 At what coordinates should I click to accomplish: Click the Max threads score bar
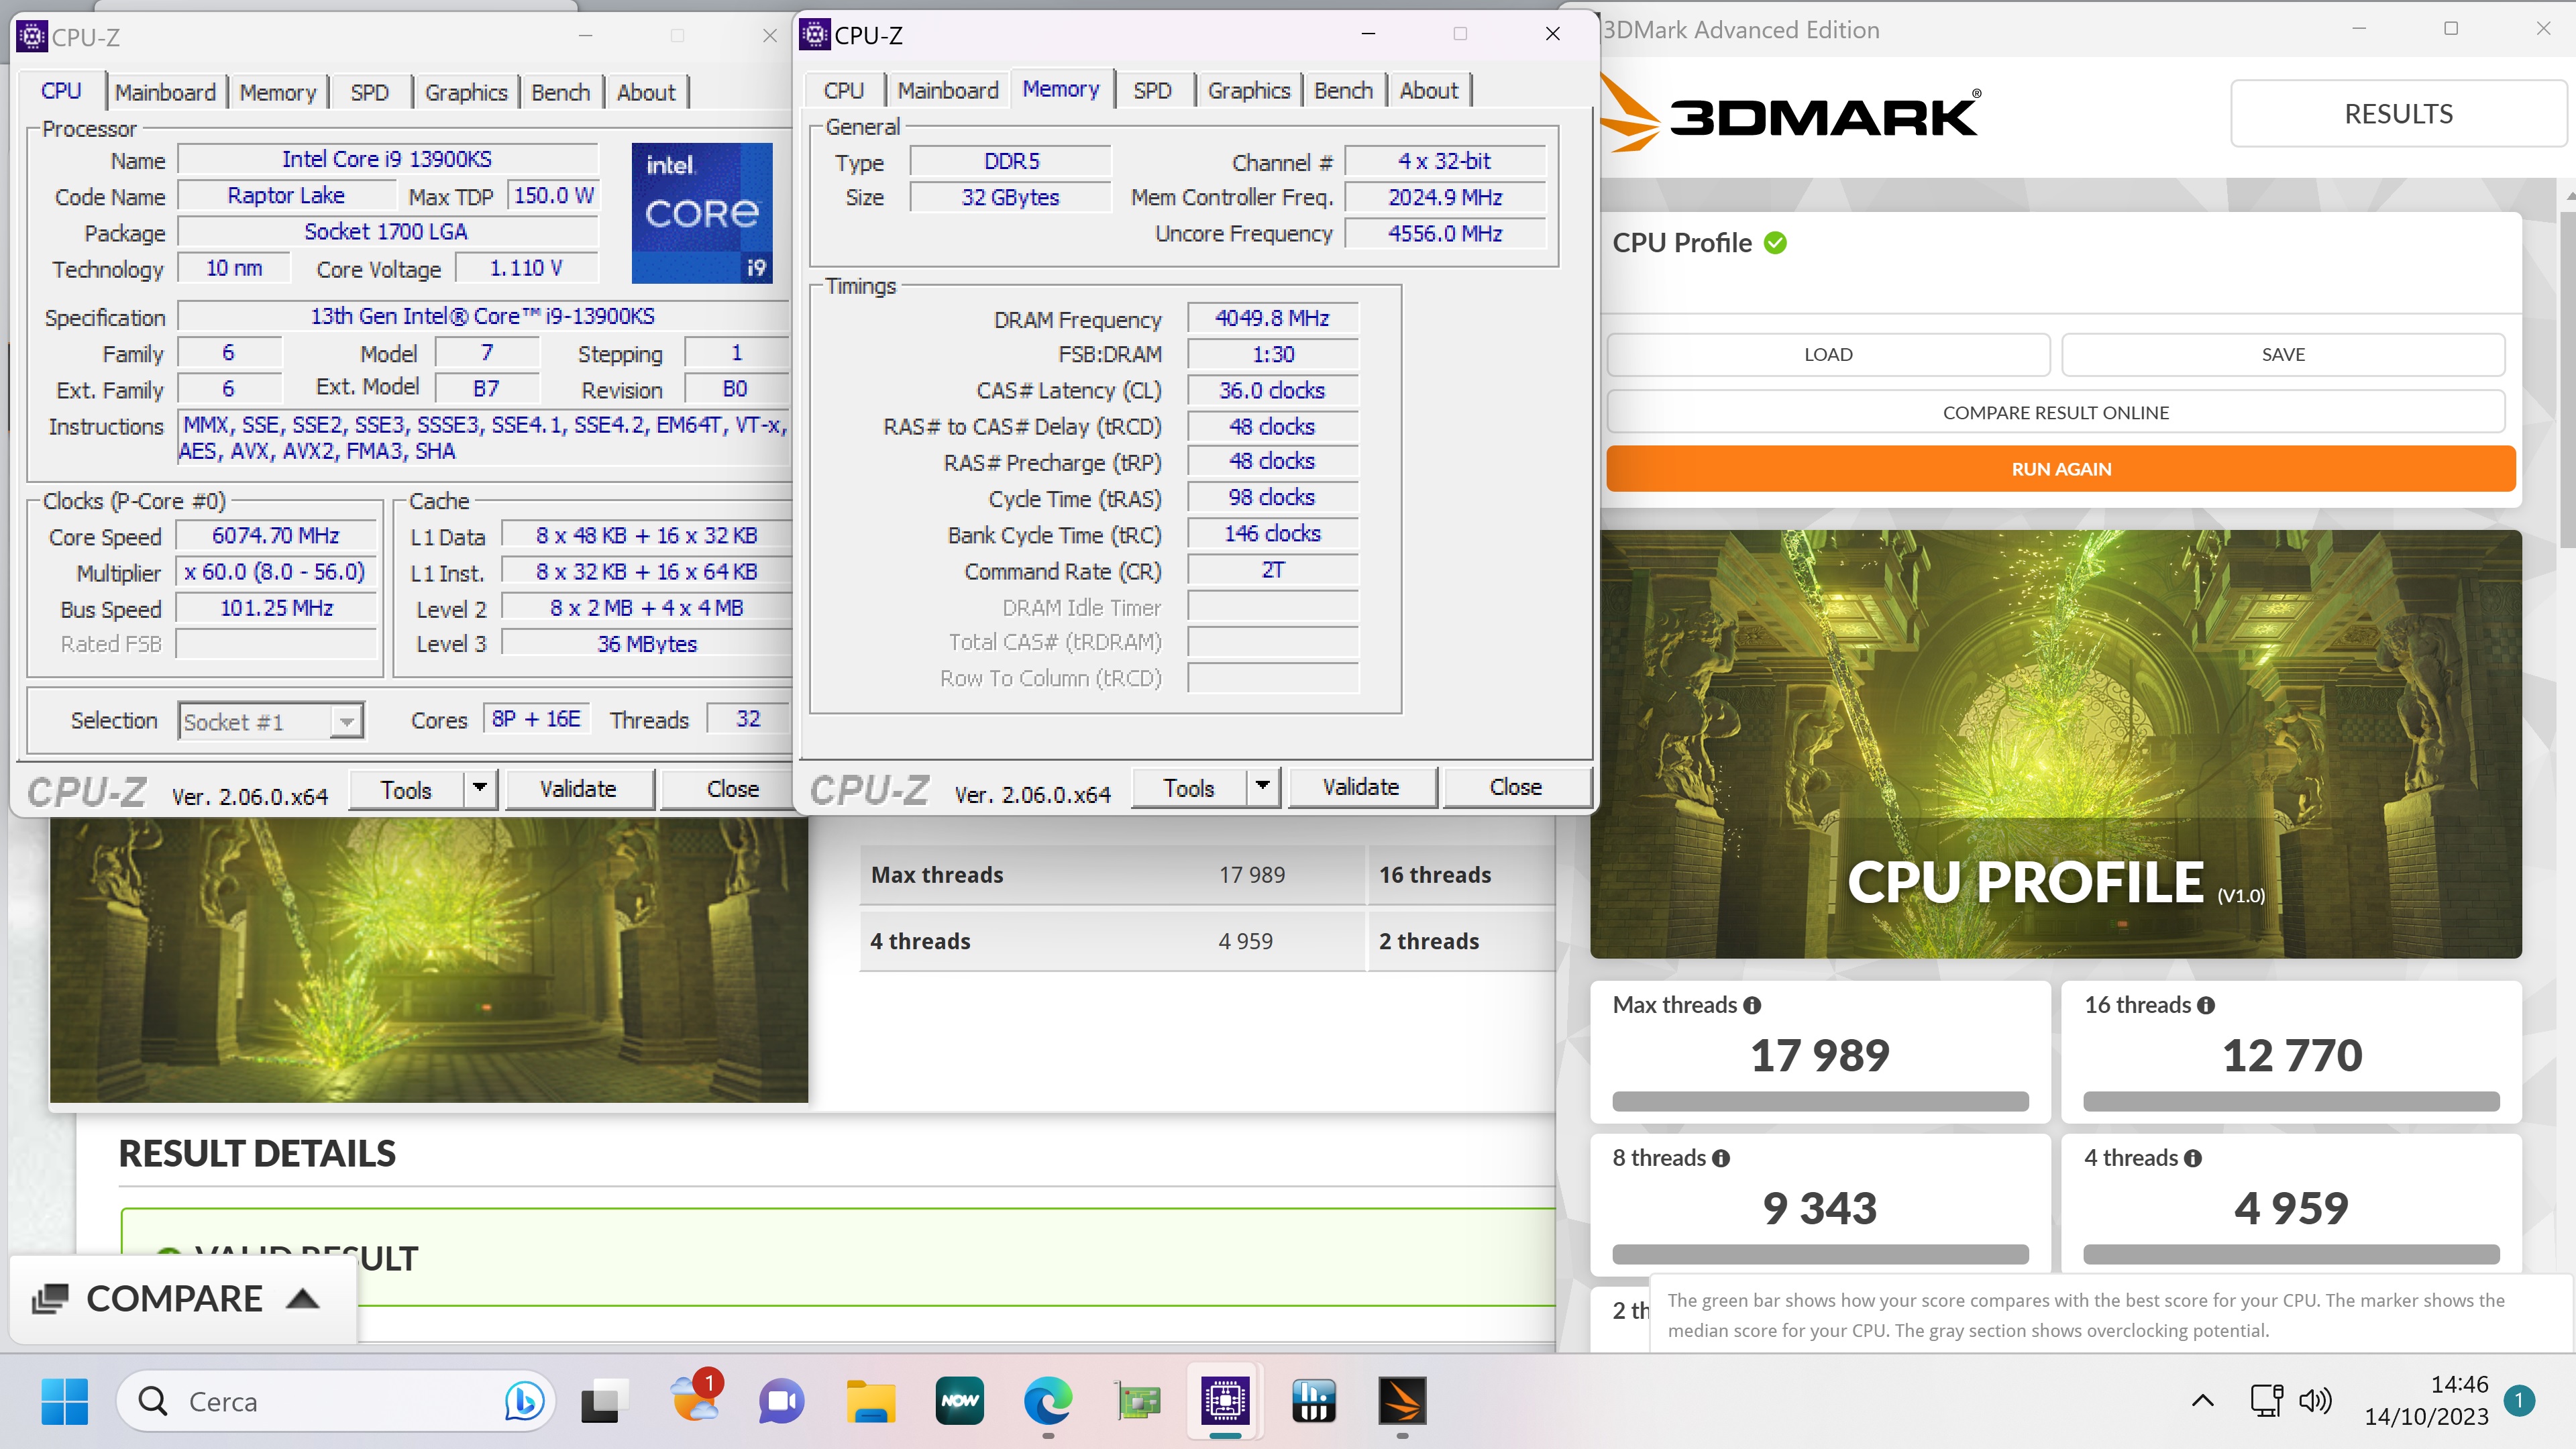(1820, 1101)
